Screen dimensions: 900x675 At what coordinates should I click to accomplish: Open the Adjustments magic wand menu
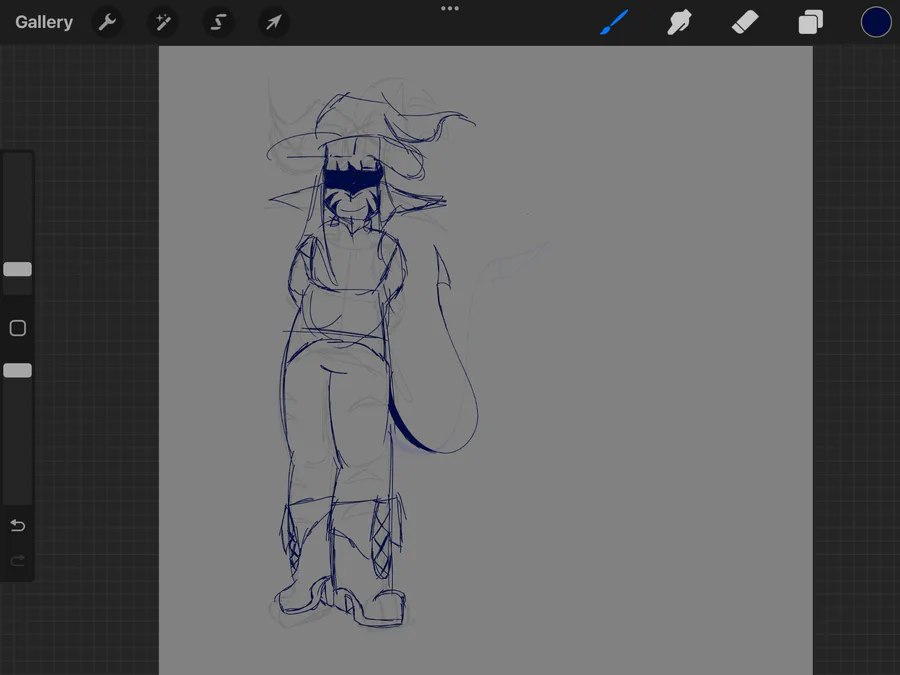click(x=162, y=22)
